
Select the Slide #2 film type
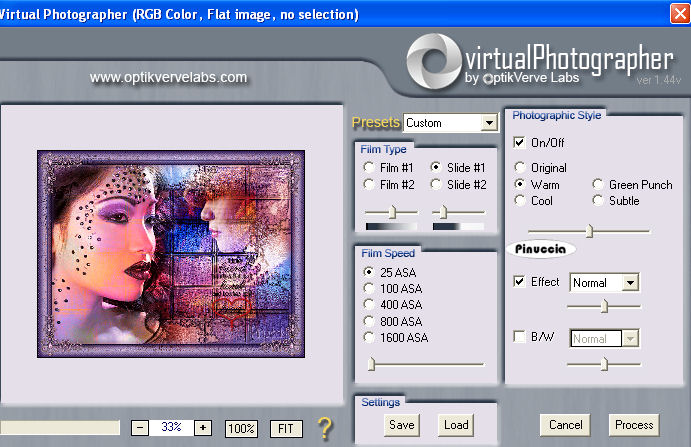point(436,184)
